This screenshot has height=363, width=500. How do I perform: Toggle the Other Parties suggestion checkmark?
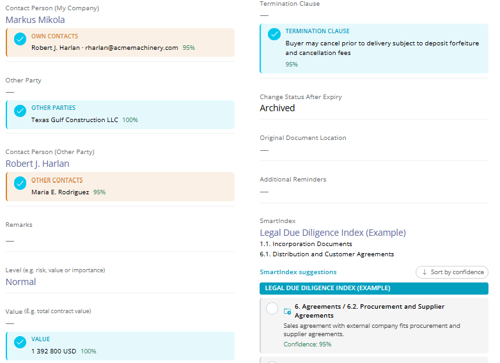click(x=20, y=111)
